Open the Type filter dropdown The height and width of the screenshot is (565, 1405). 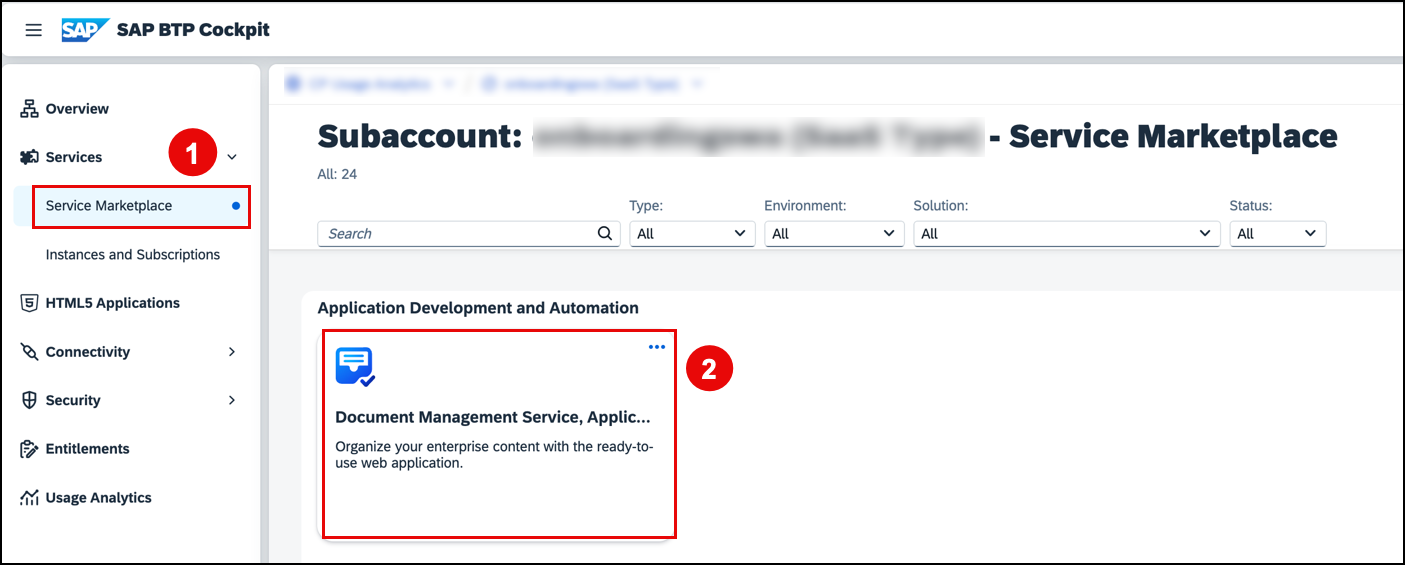692,233
